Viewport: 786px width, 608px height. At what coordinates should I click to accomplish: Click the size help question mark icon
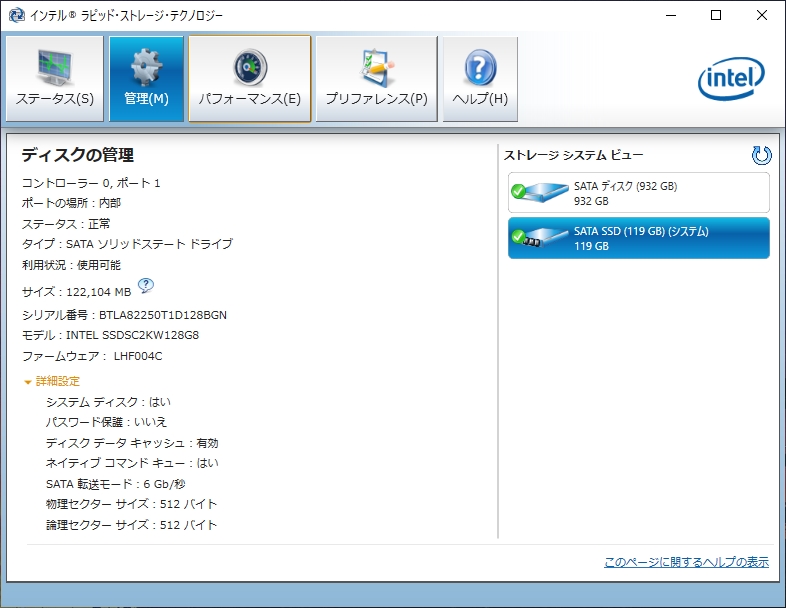[145, 286]
